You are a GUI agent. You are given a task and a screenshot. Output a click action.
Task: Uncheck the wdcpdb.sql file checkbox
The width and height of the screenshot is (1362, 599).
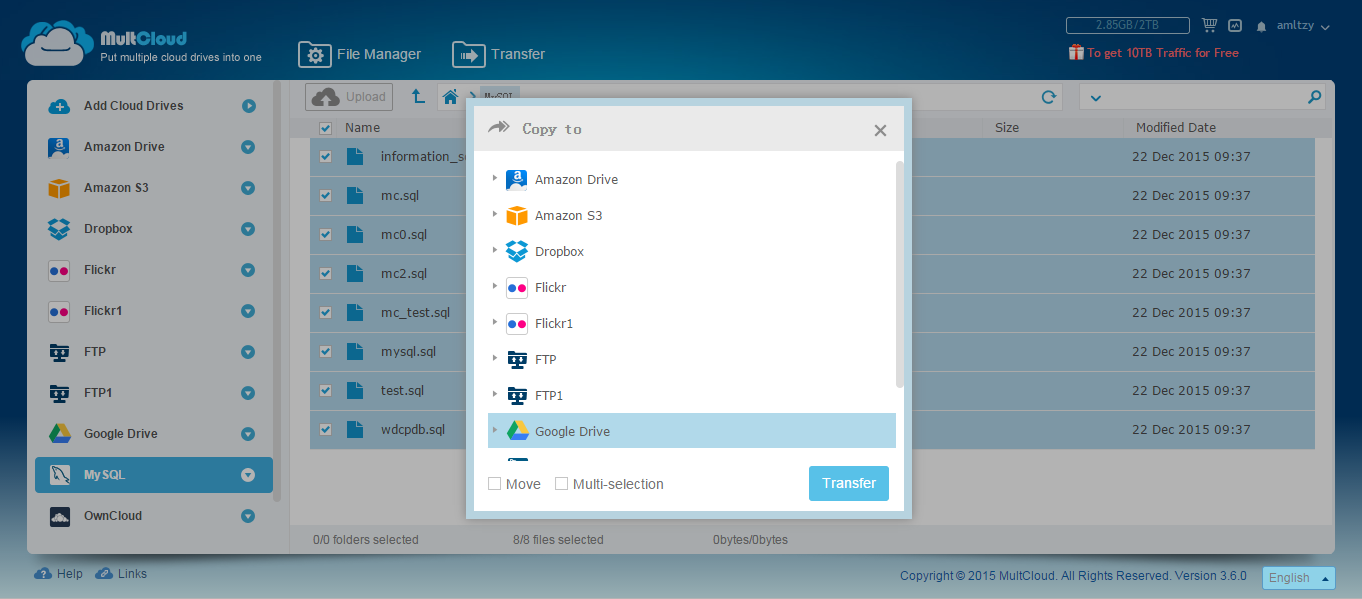(x=325, y=430)
